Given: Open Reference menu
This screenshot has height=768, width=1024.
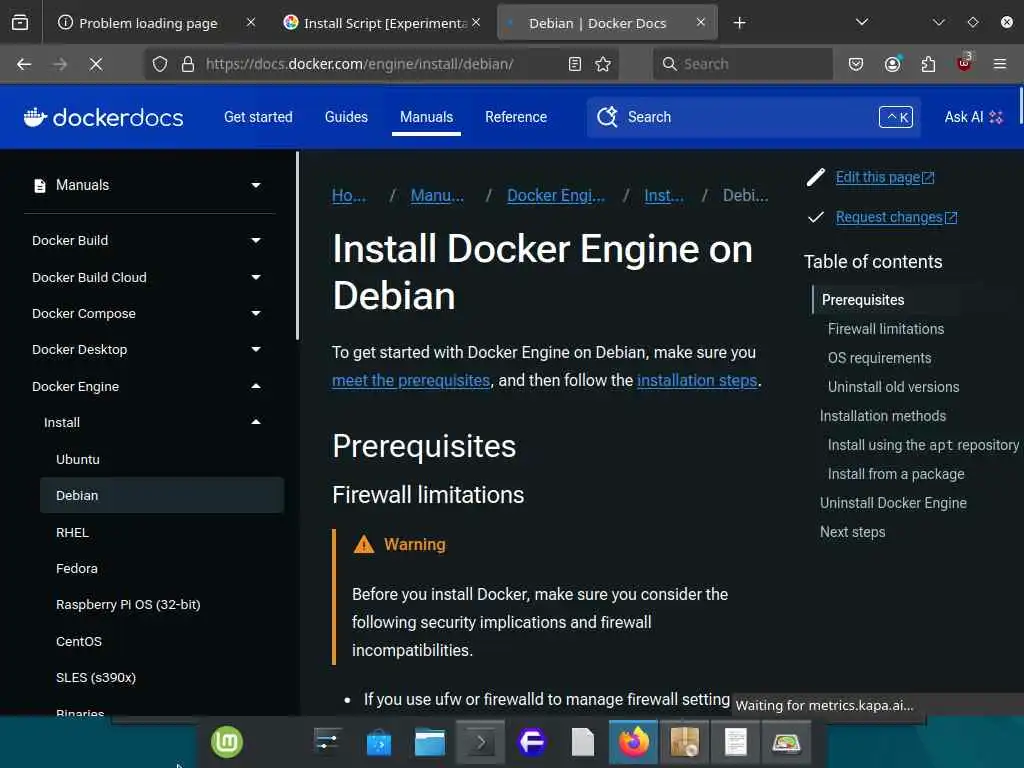Looking at the screenshot, I should (x=516, y=117).
